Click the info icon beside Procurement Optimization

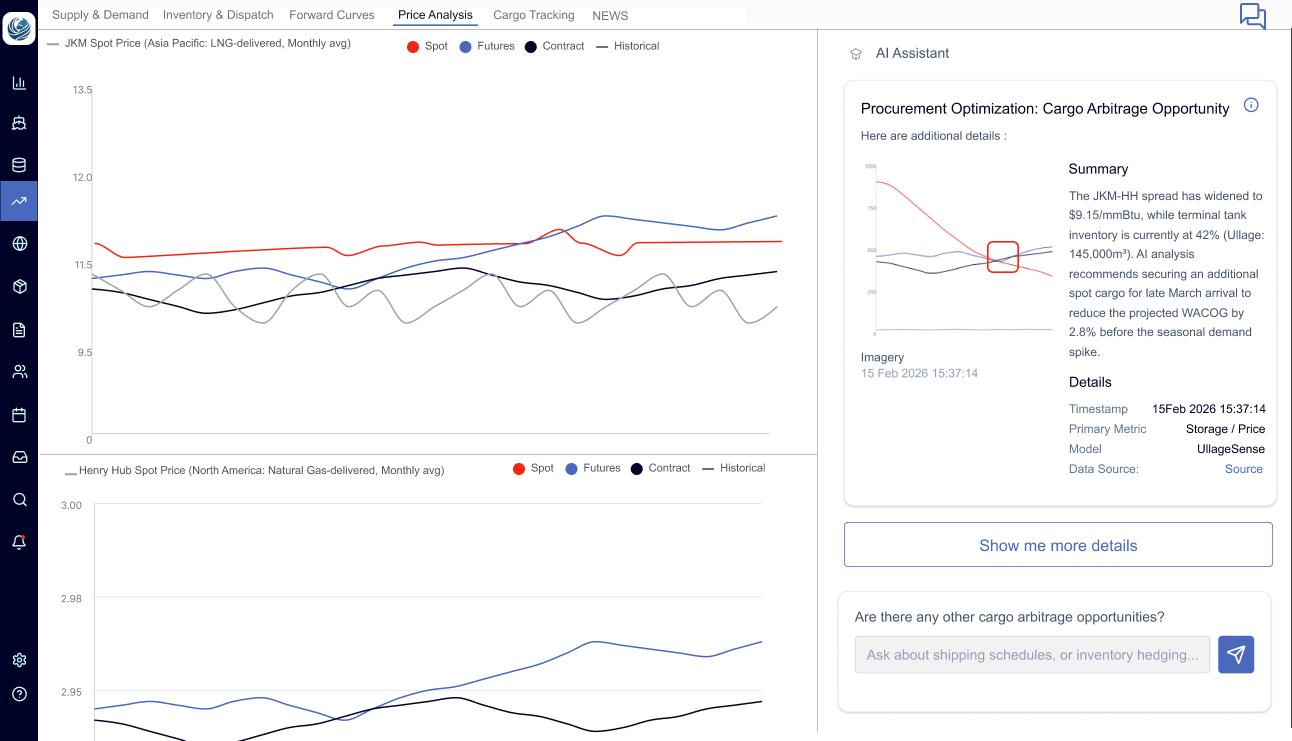(1251, 105)
